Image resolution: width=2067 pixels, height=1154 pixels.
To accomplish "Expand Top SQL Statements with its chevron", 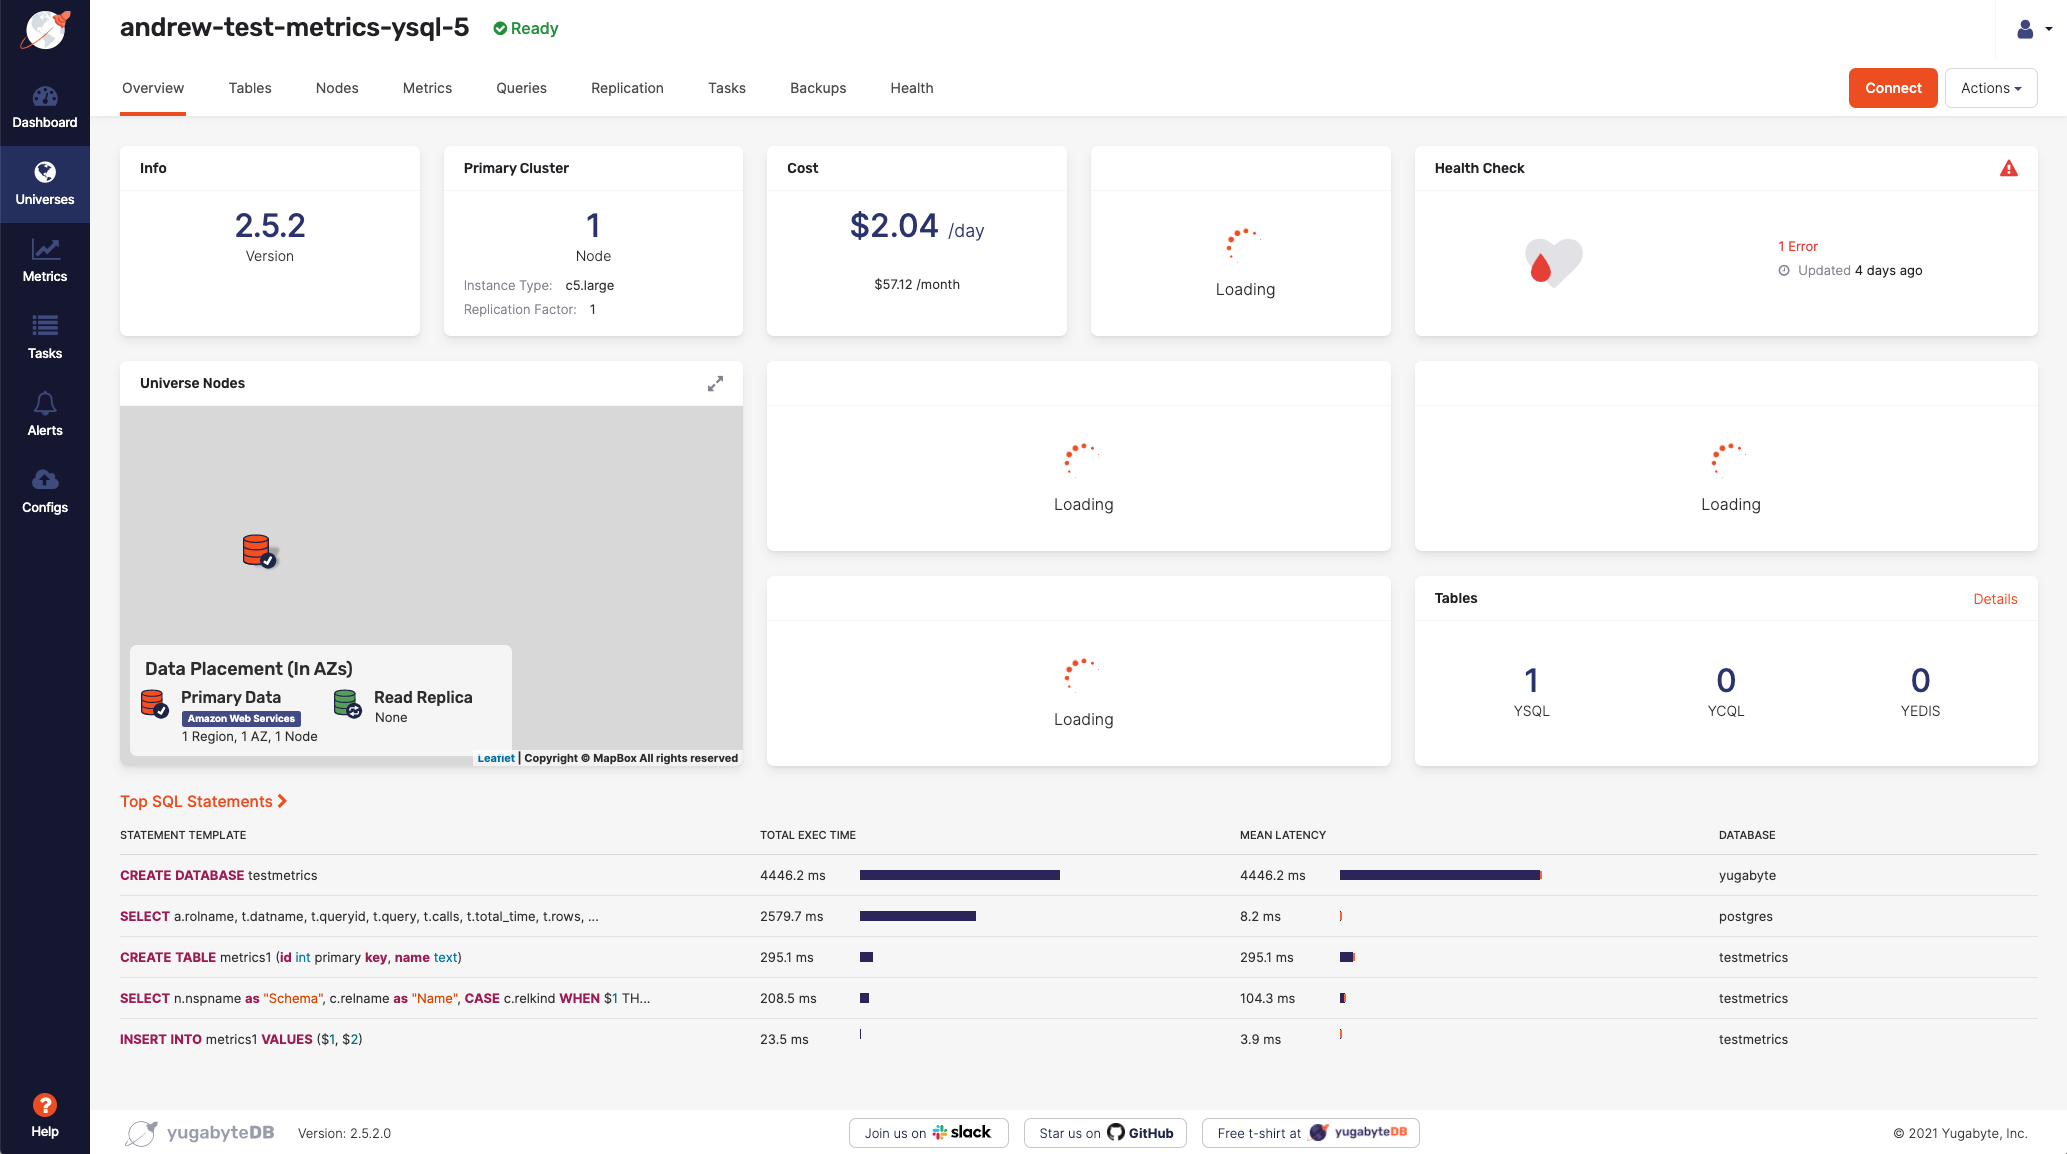I will [x=282, y=801].
